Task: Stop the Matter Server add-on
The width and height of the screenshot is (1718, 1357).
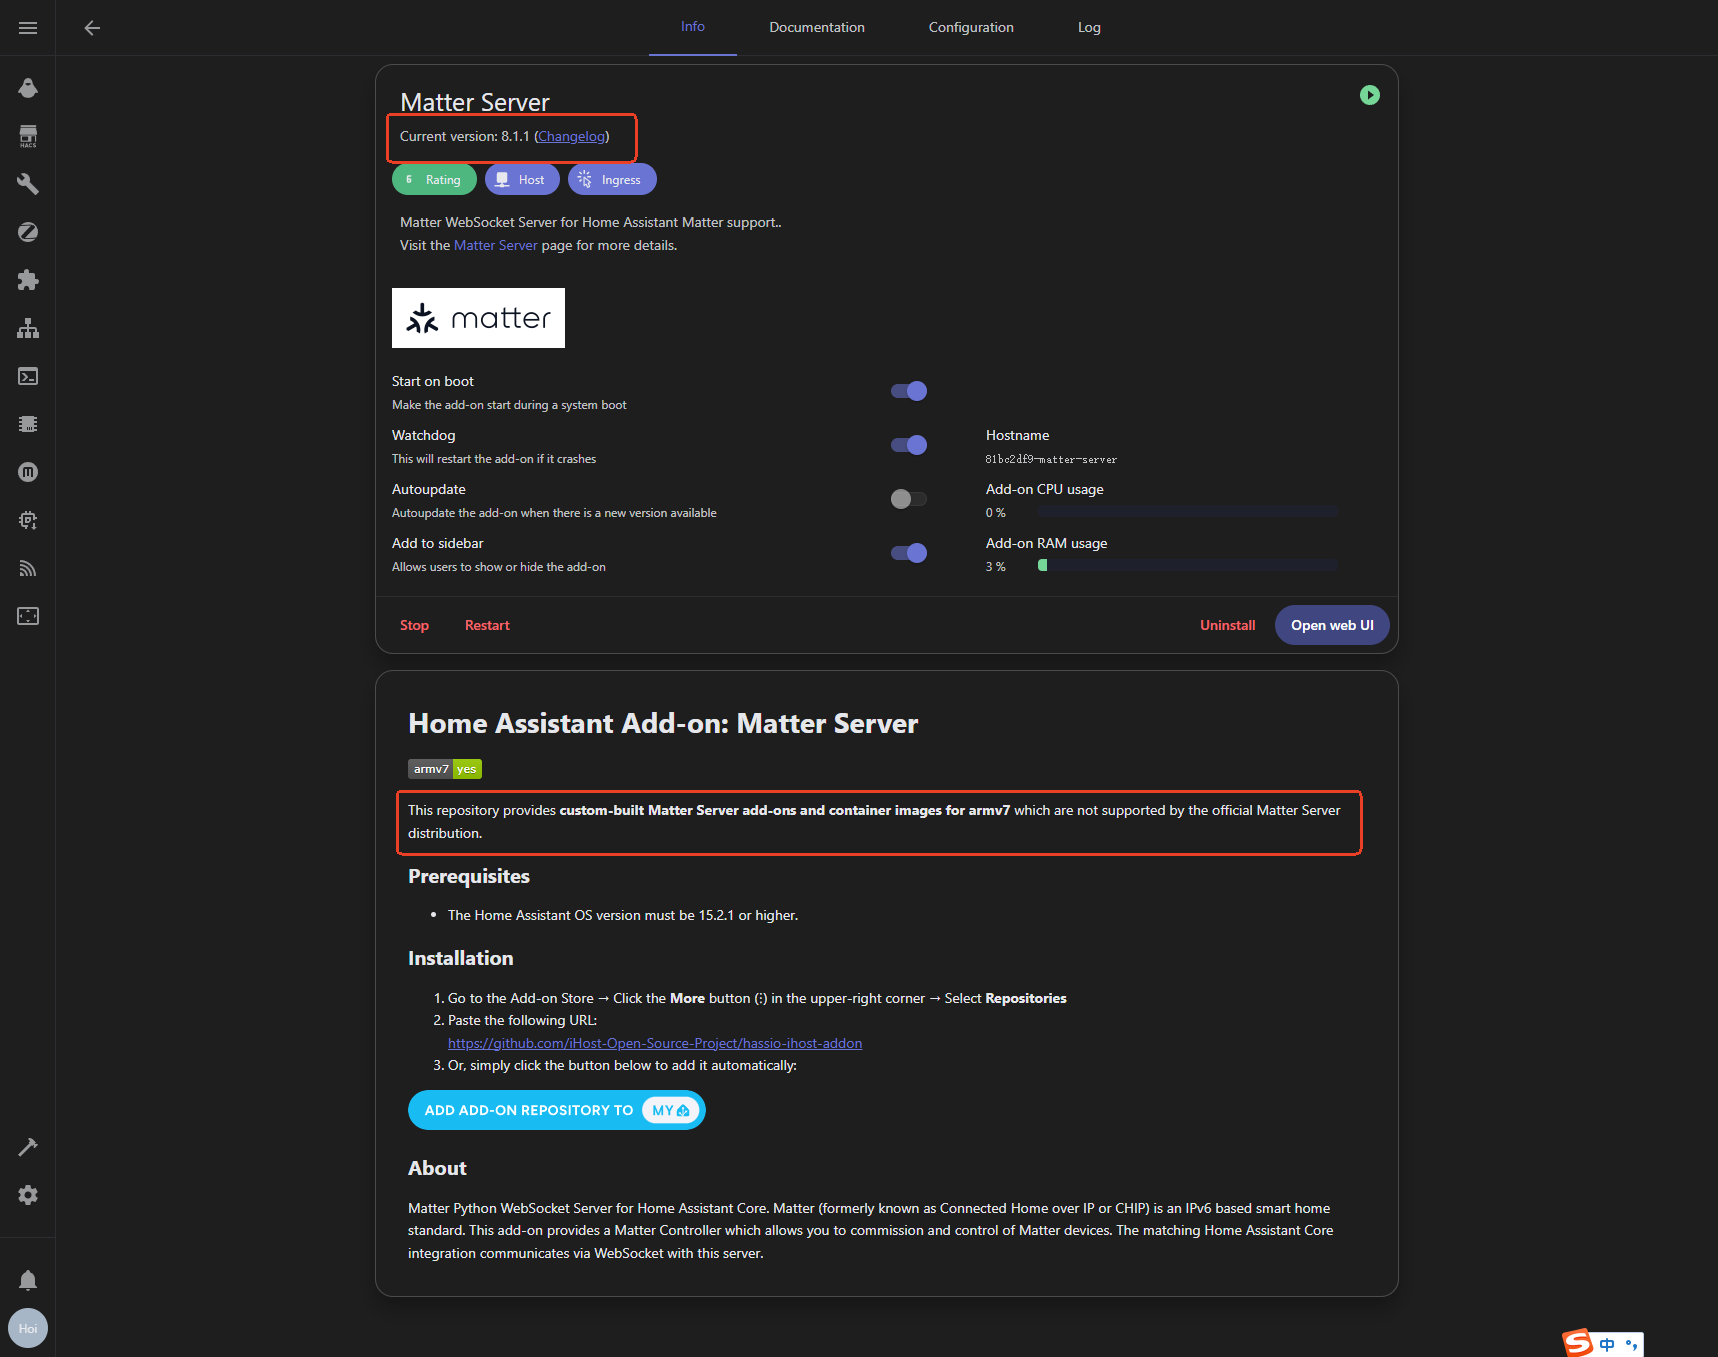Action: click(x=414, y=625)
